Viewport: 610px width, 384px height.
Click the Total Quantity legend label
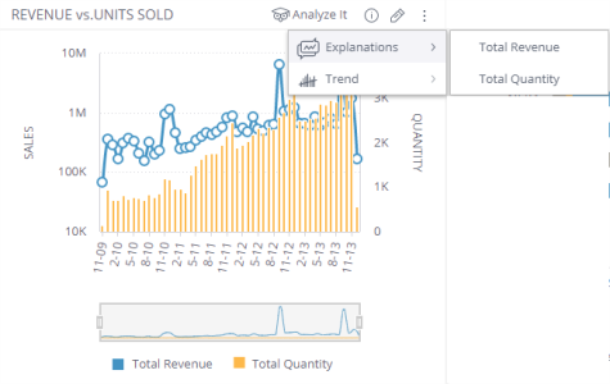coord(292,364)
